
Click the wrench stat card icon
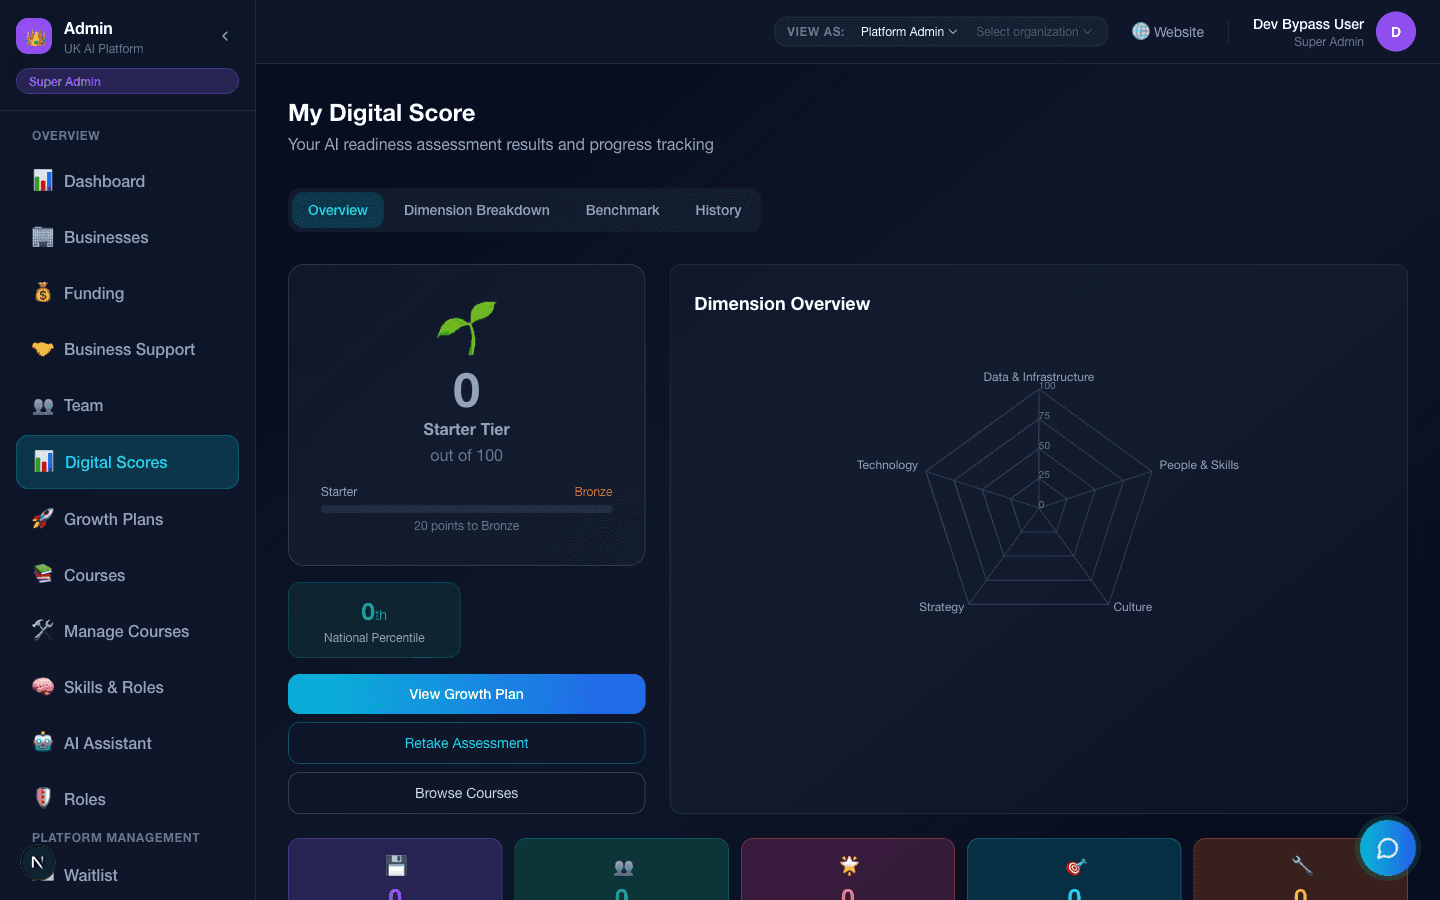click(1302, 865)
